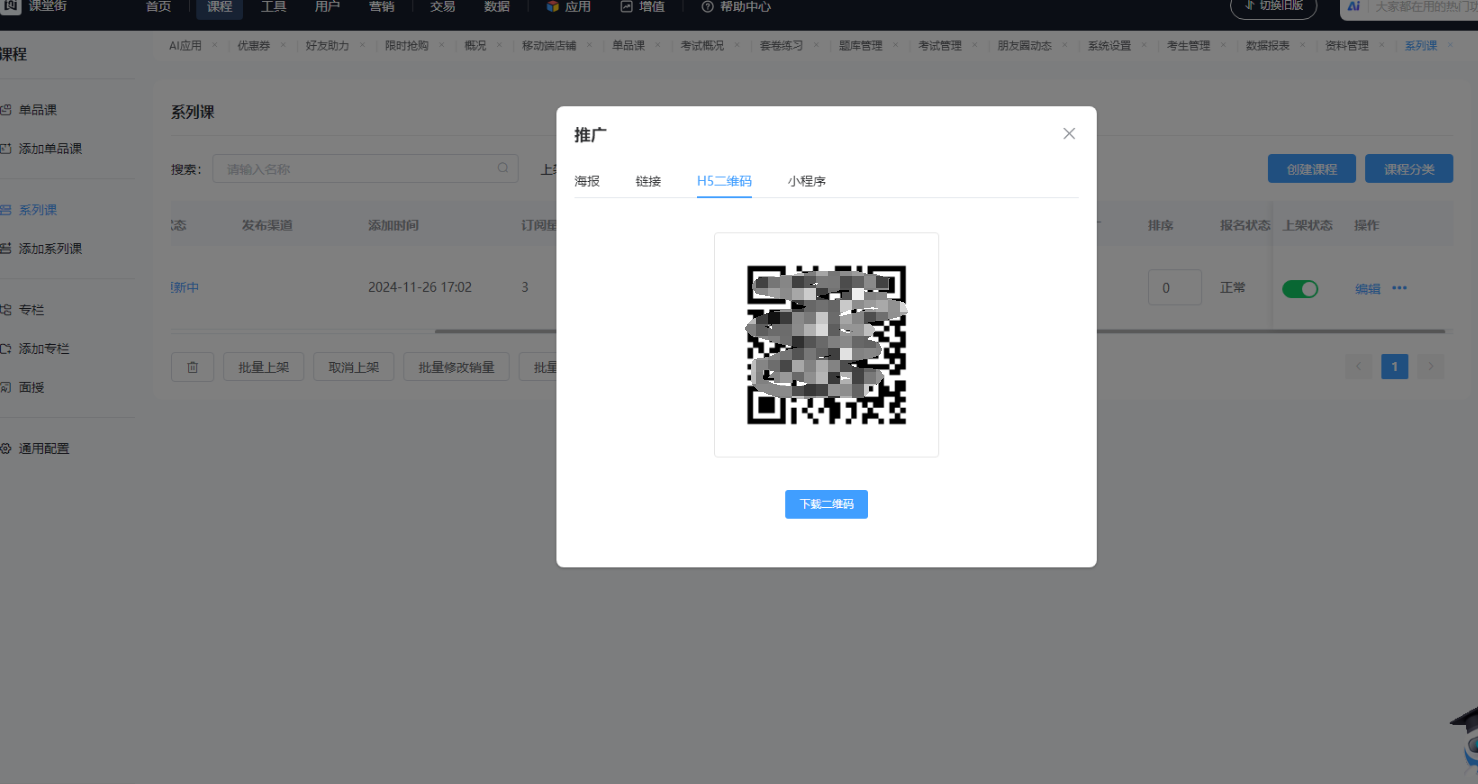
Task: Open 课程 in the top navigation
Action: [x=219, y=7]
